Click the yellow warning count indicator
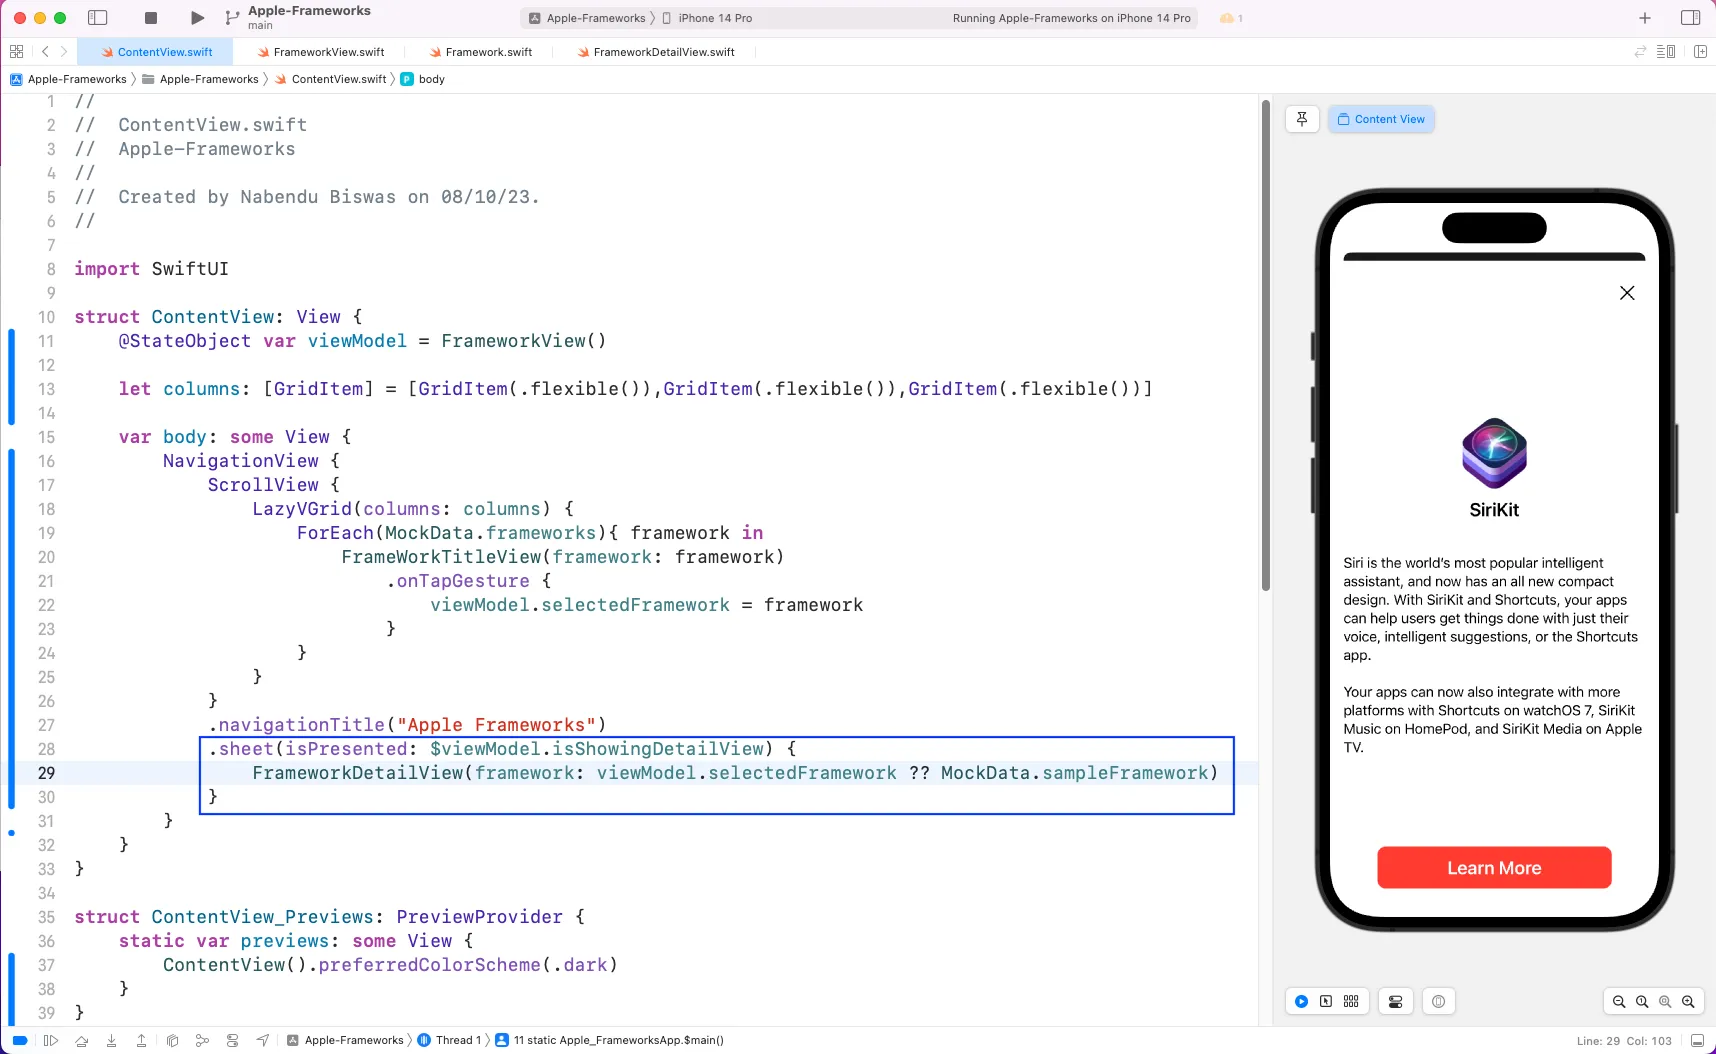Viewport: 1716px width, 1054px height. (1231, 18)
